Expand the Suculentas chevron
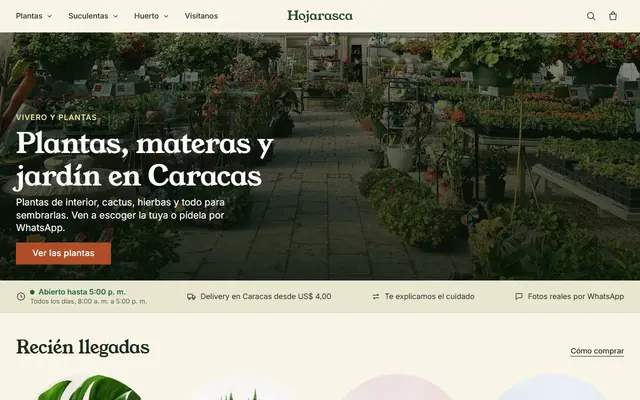The height and width of the screenshot is (400, 640). [x=116, y=16]
